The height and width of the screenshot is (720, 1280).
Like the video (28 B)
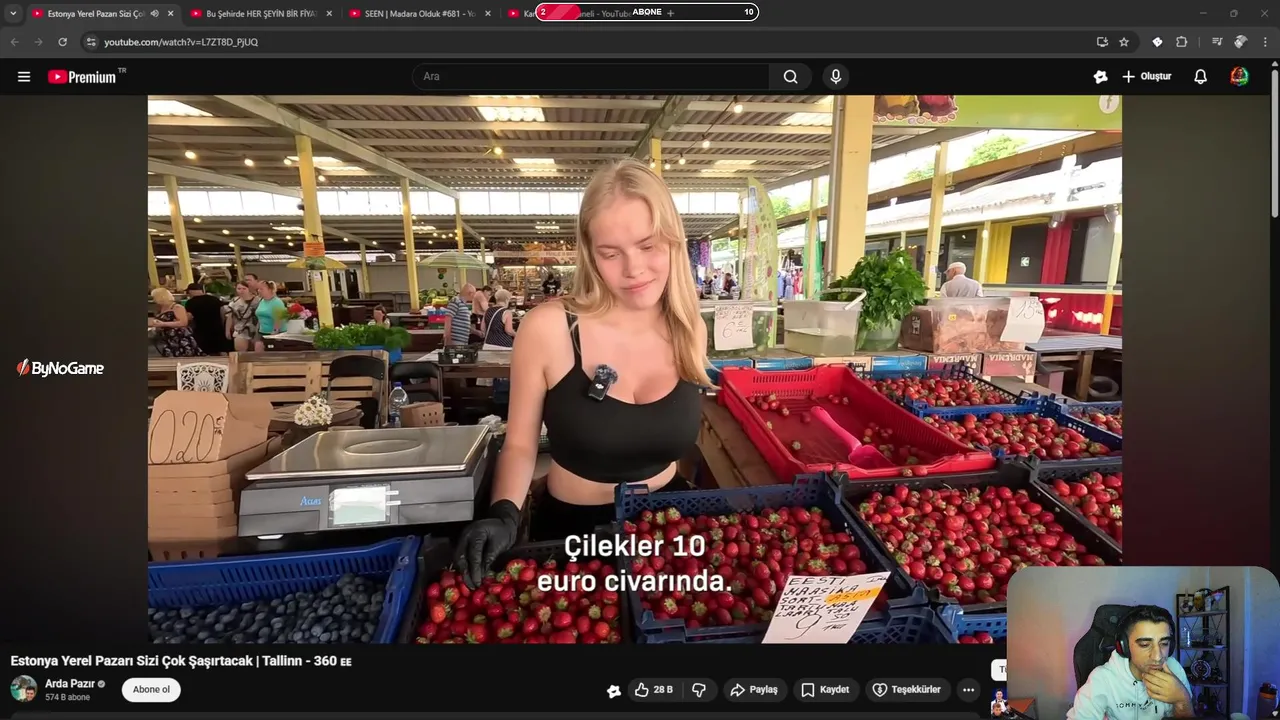[x=653, y=690]
